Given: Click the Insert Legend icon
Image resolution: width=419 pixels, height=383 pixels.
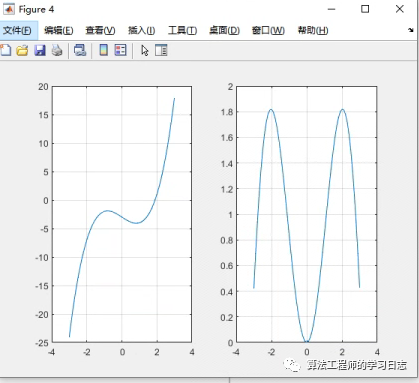Looking at the screenshot, I should tap(120, 50).
